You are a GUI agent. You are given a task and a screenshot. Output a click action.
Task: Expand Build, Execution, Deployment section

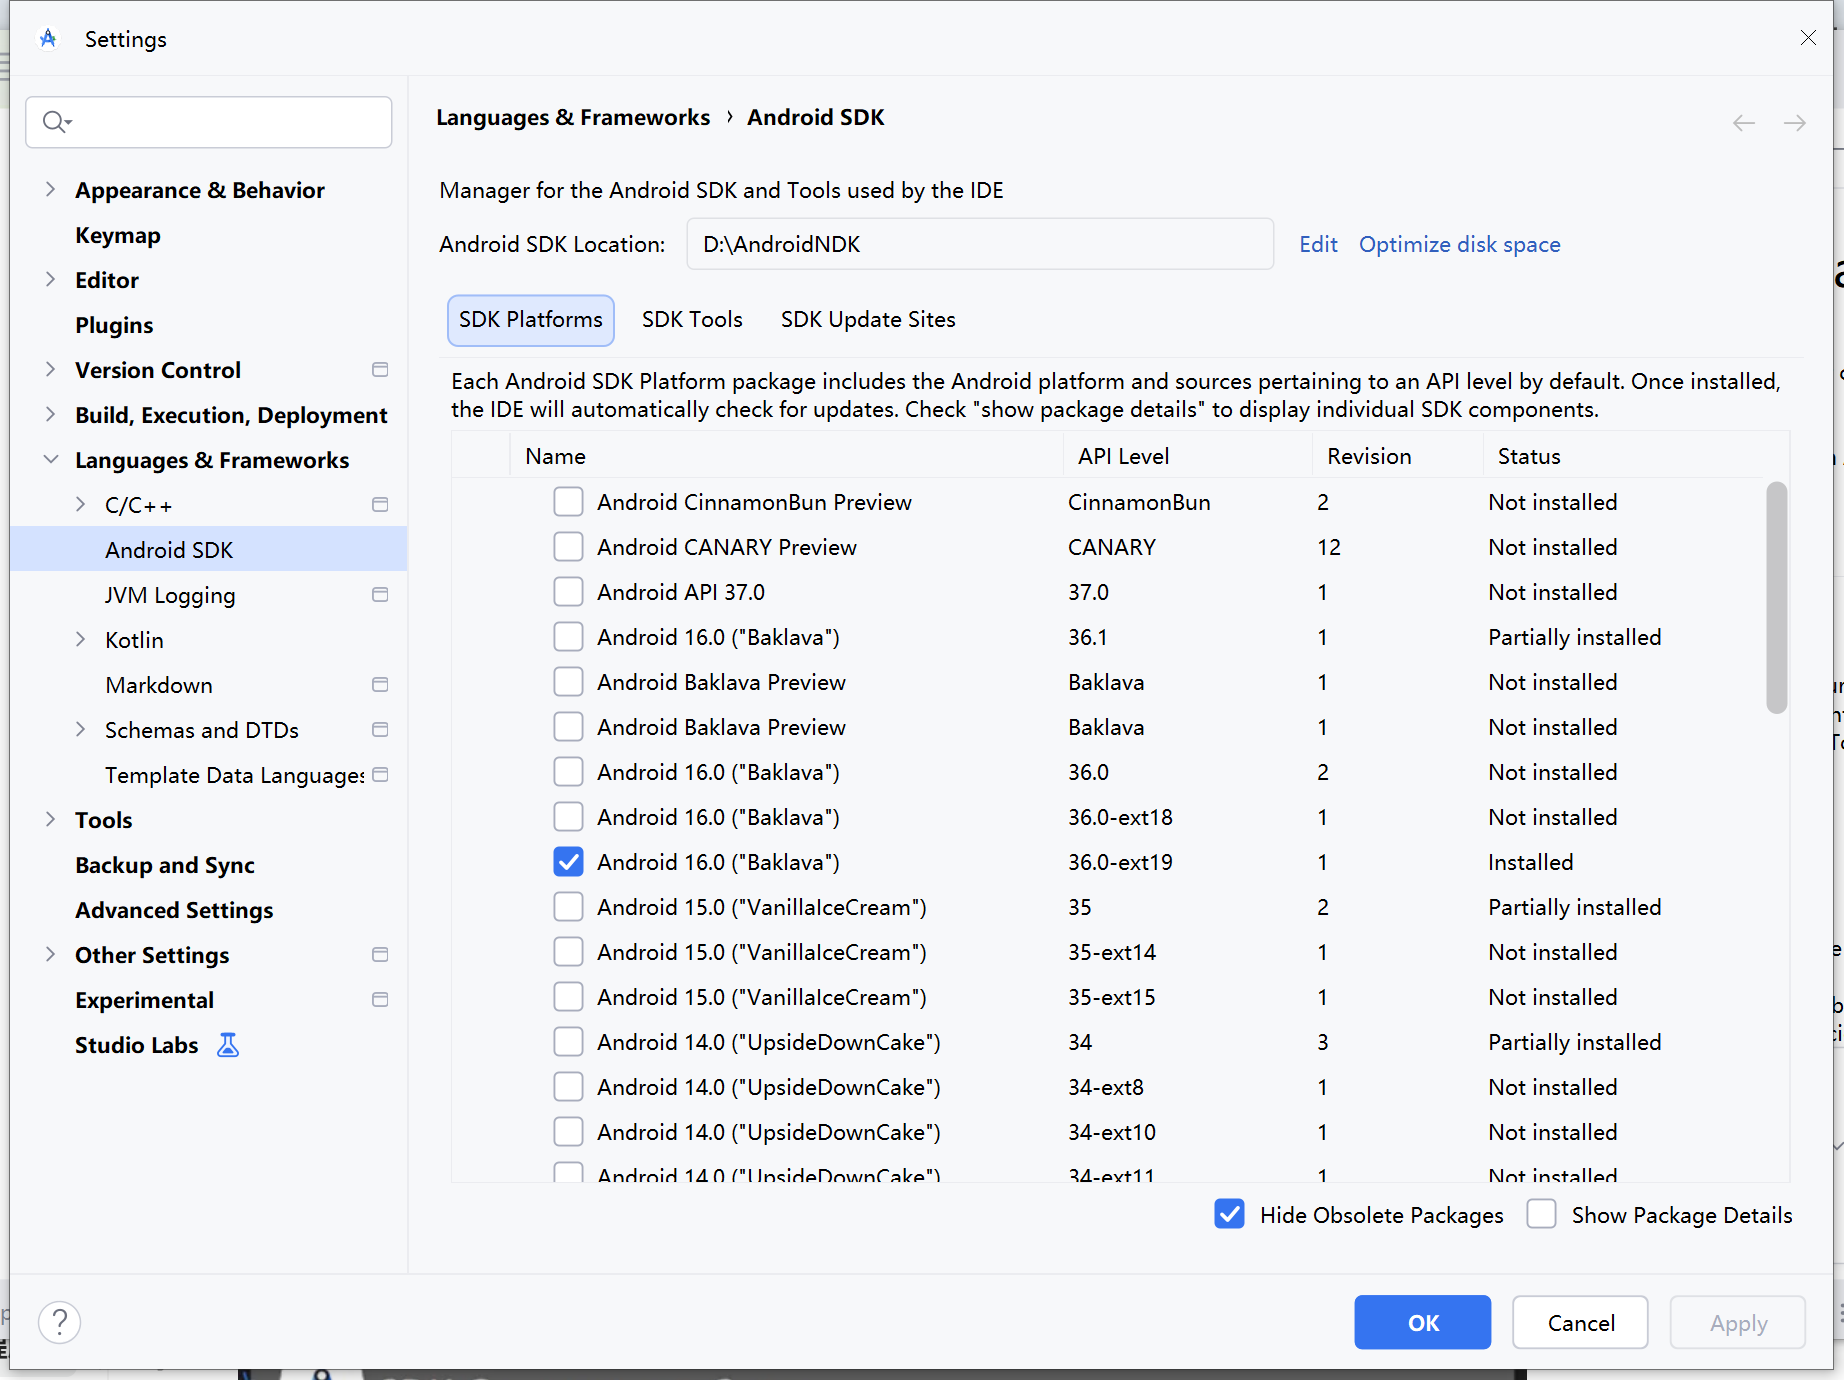pos(50,415)
